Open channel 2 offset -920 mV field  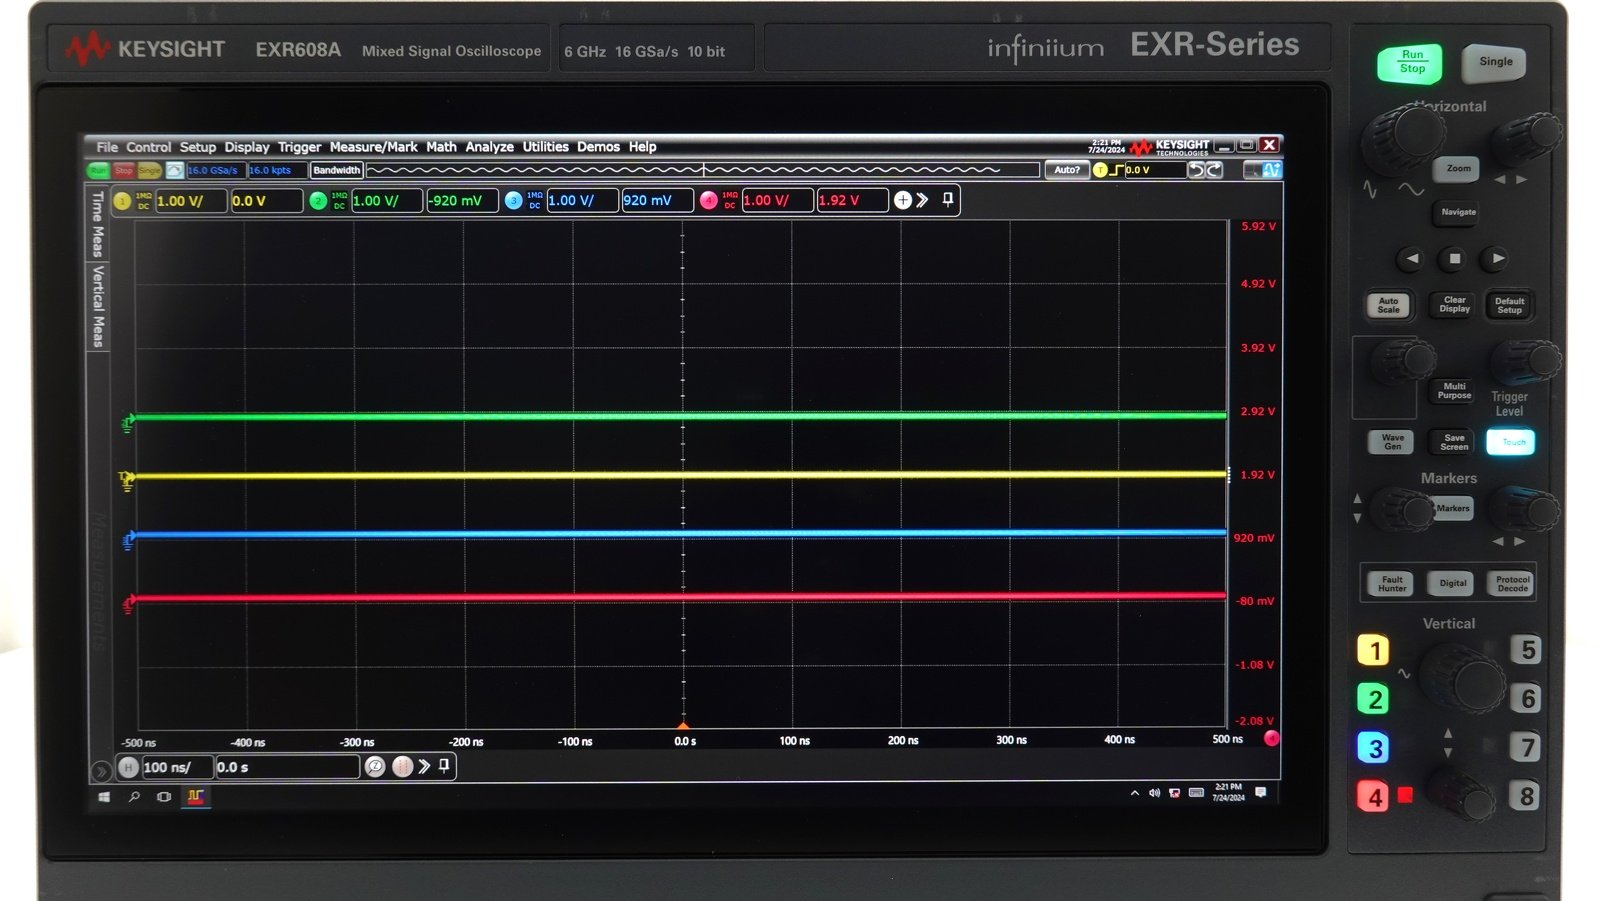(x=461, y=201)
